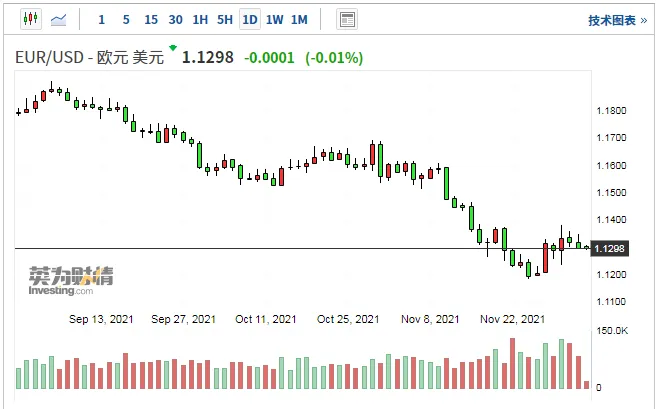The height and width of the screenshot is (409, 658).
Task: Click the 1.1800 price axis label
Action: 611,111
